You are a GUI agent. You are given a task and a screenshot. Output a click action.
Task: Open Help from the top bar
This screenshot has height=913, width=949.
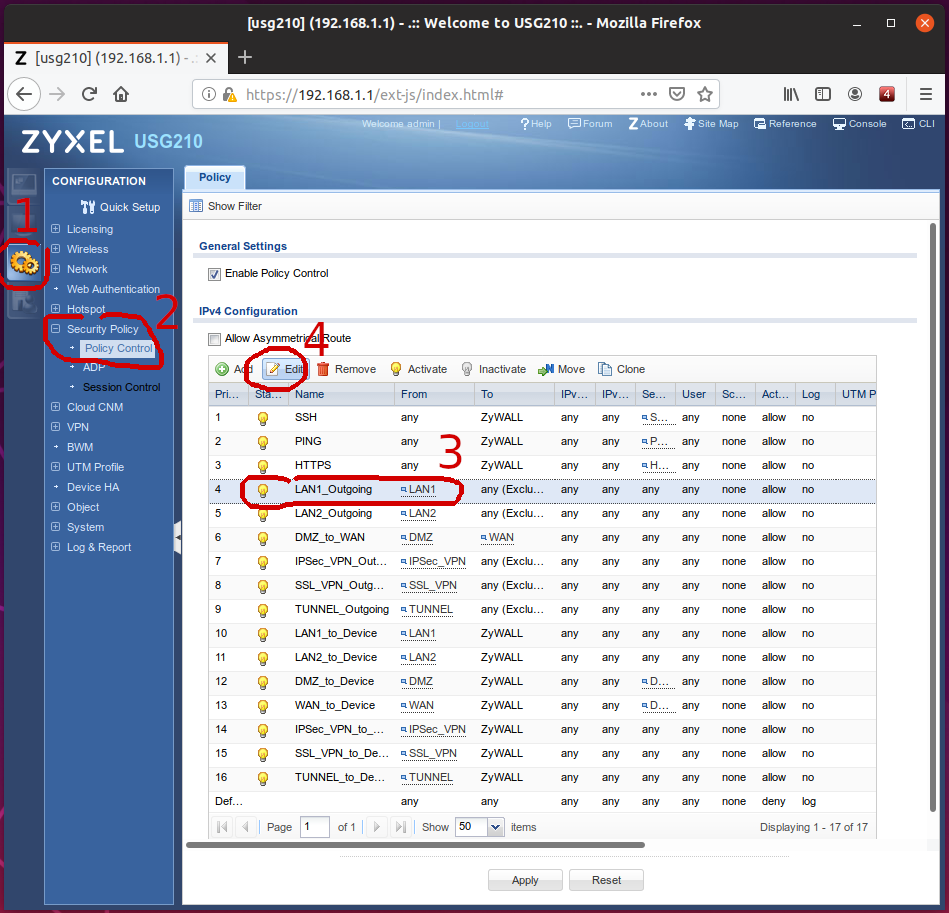(536, 123)
